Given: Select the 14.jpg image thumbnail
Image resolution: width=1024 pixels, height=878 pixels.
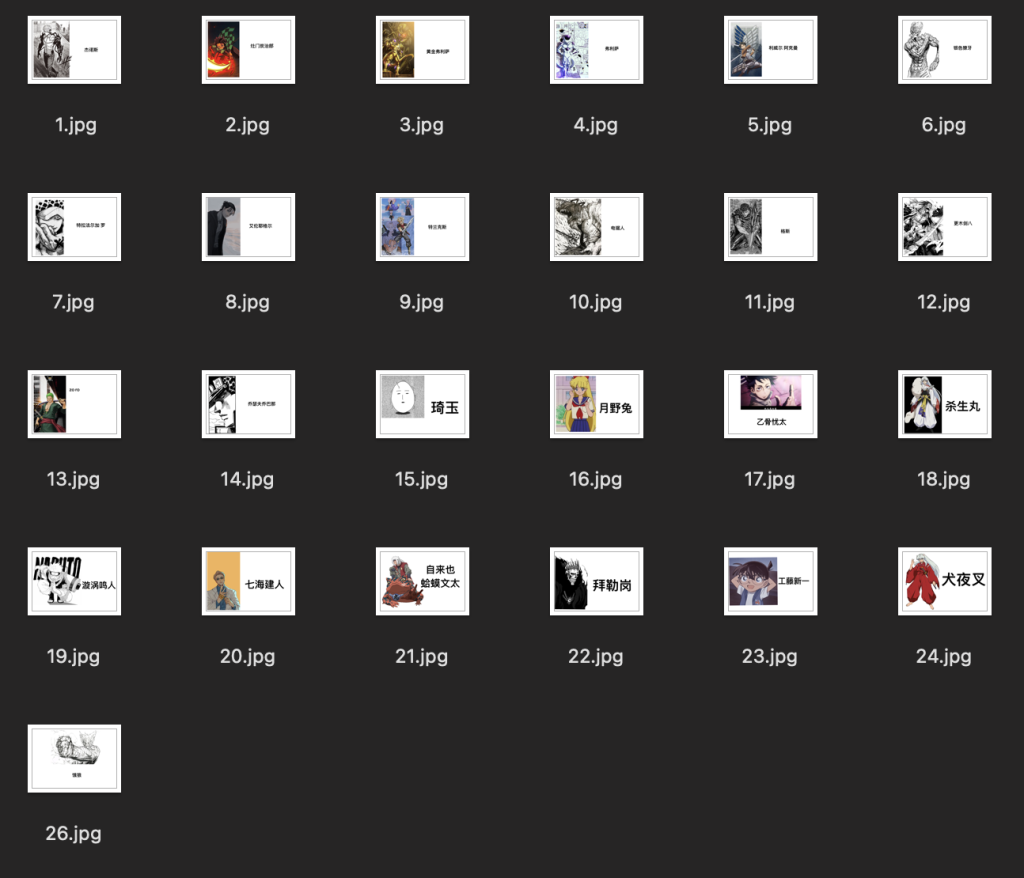Looking at the screenshot, I should coord(248,404).
